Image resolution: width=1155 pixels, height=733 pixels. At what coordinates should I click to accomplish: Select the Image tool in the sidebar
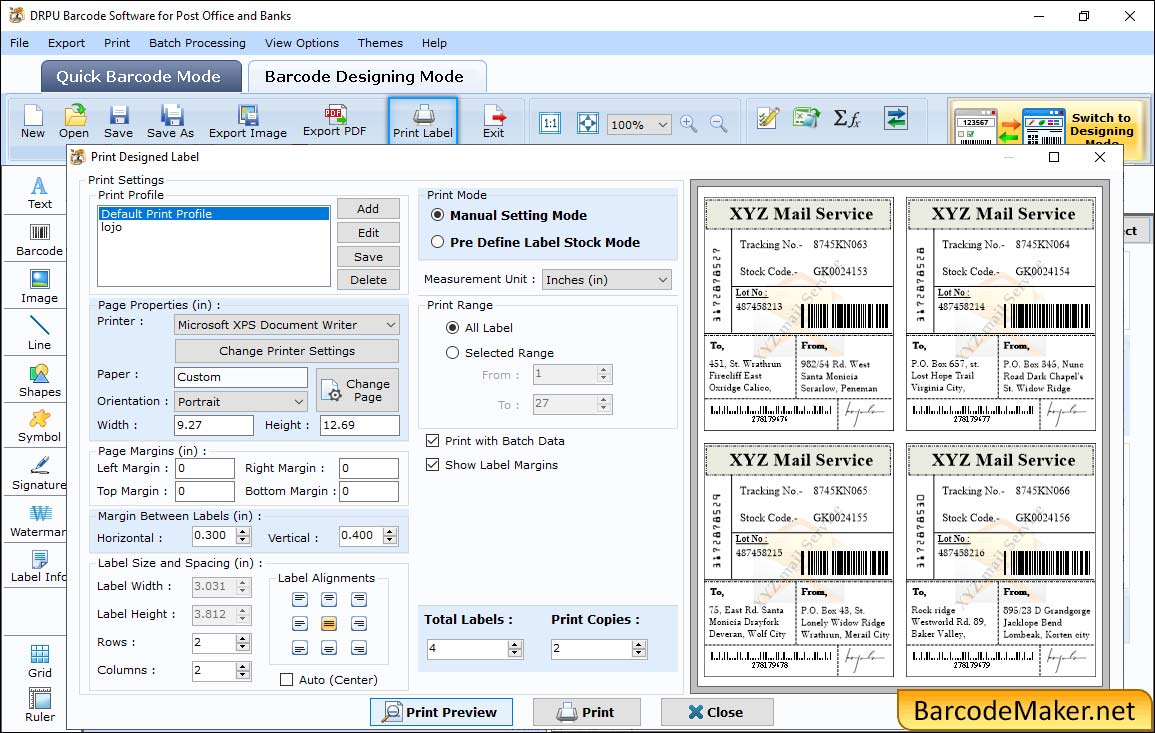coord(39,287)
